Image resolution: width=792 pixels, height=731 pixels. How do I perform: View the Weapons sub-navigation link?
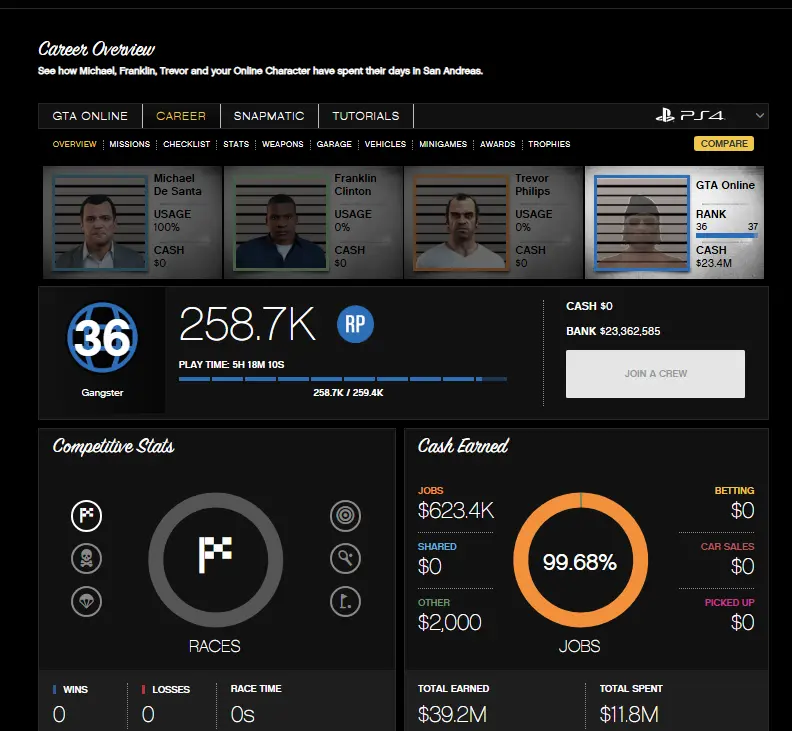pos(282,144)
